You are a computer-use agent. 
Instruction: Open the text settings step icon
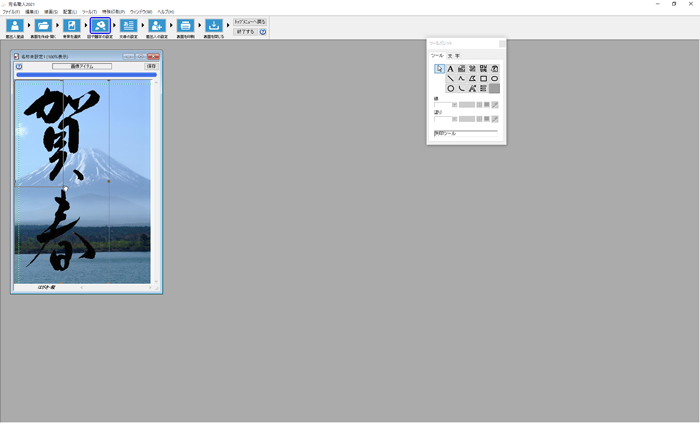tap(129, 26)
